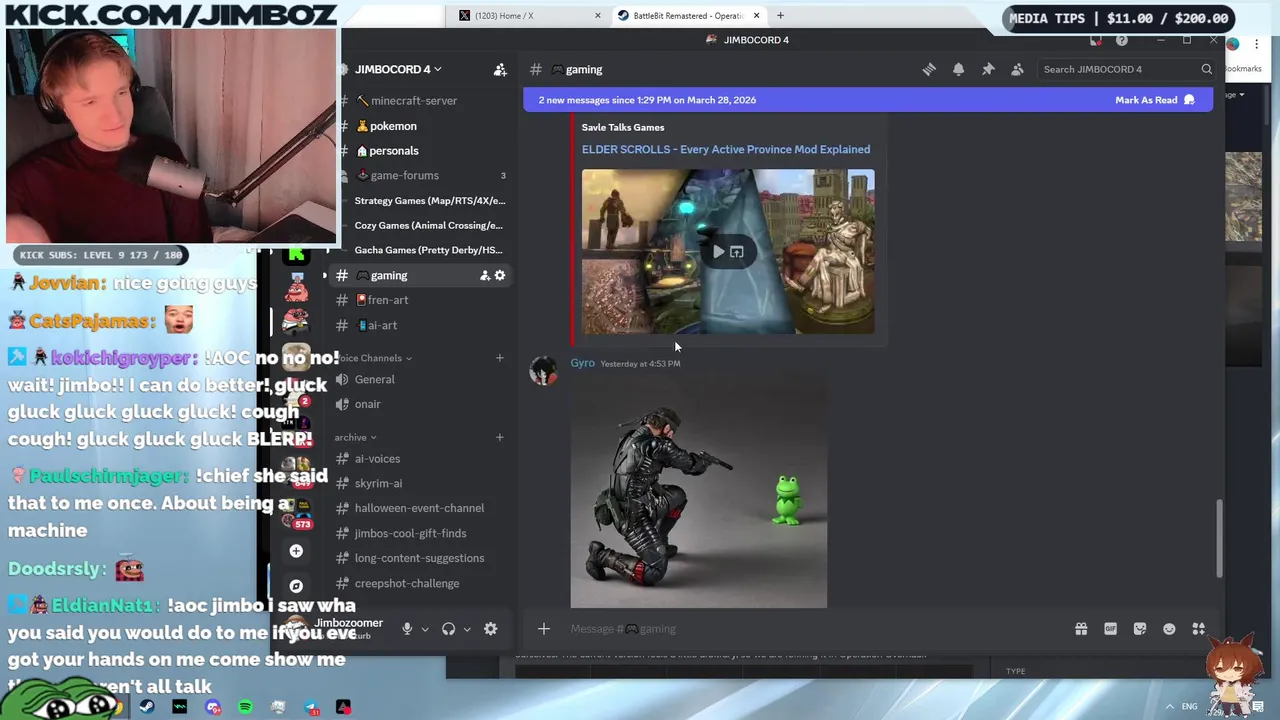Viewport: 1280px width, 720px height.
Task: Toggle the member list icon
Action: pyautogui.click(x=1017, y=69)
